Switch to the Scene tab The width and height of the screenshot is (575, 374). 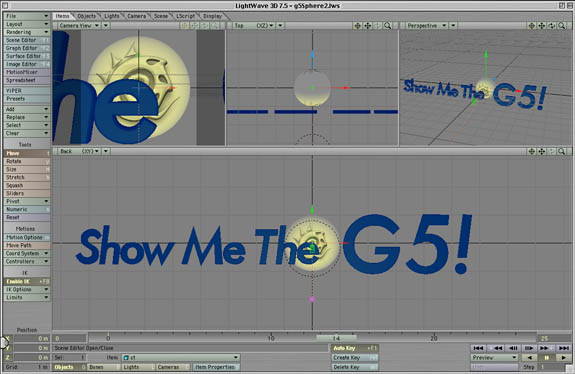[x=161, y=16]
